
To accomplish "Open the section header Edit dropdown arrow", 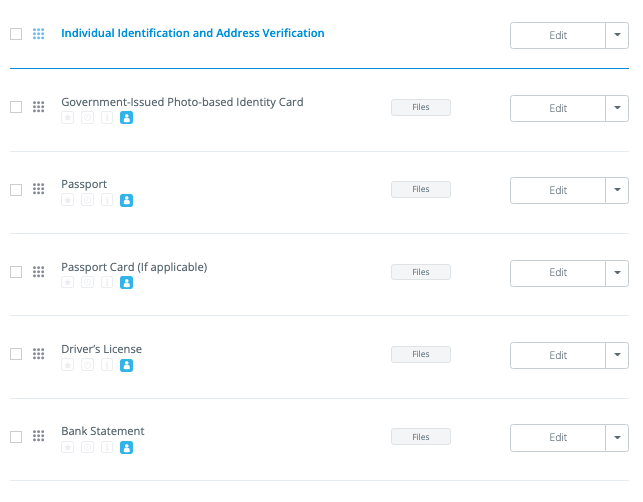I will pos(617,35).
